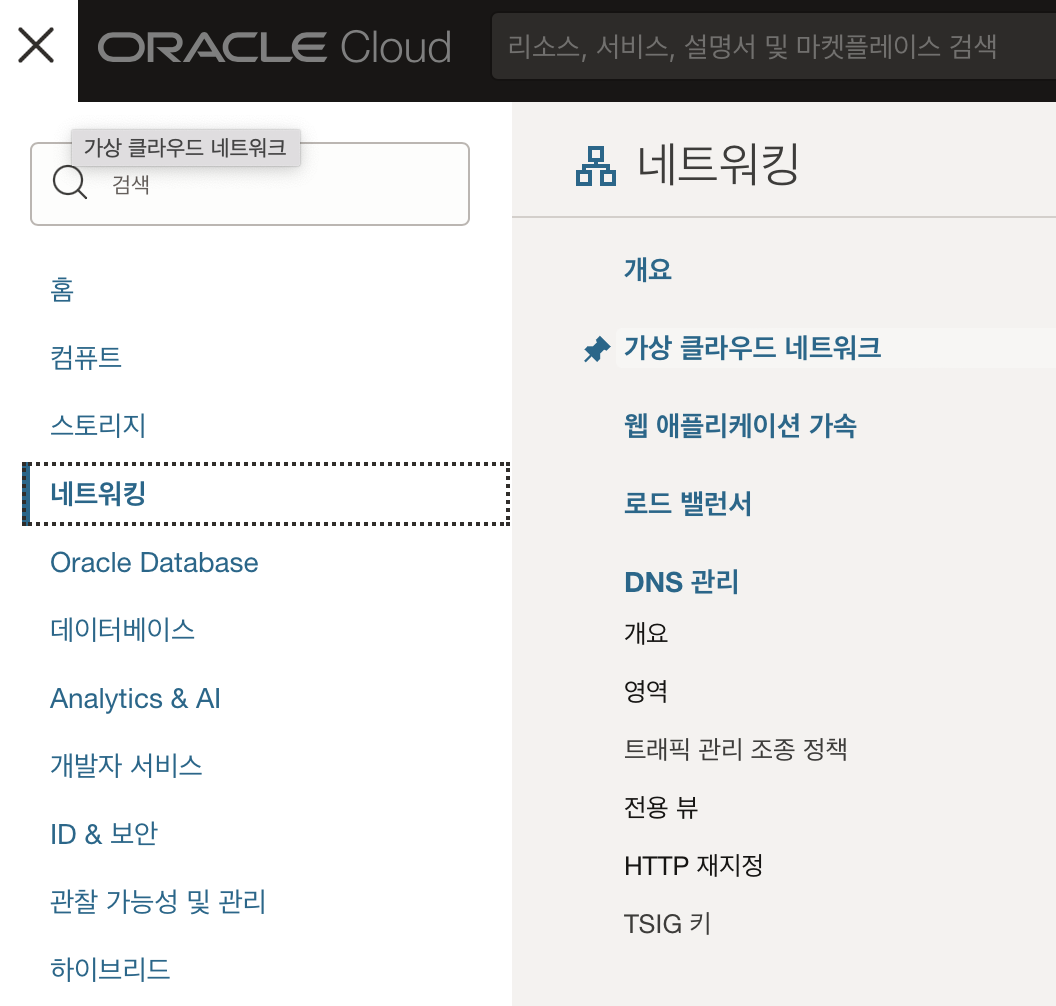This screenshot has width=1056, height=1006.
Task: Click the Oracle Cloud logo
Action: [x=275, y=47]
